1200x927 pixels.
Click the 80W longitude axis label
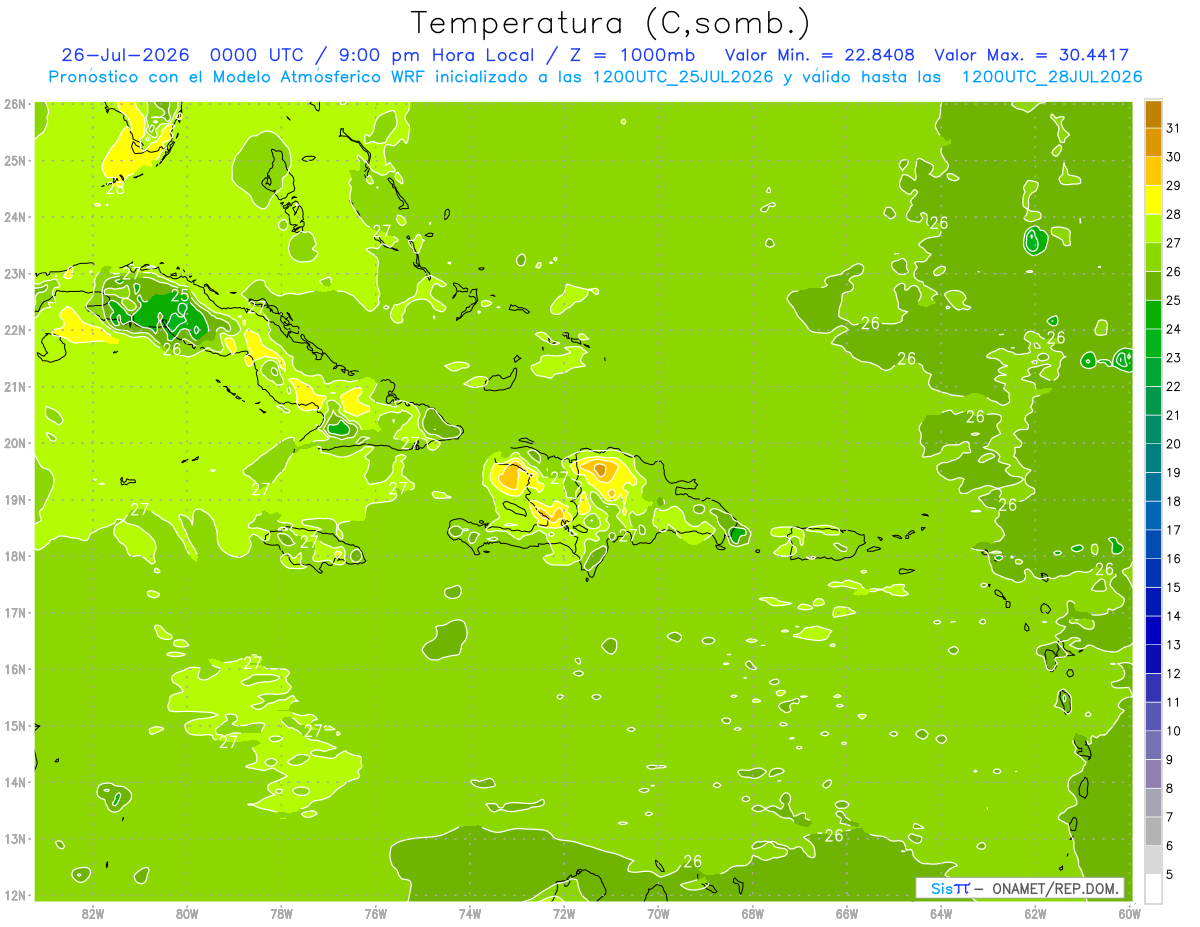point(187,912)
